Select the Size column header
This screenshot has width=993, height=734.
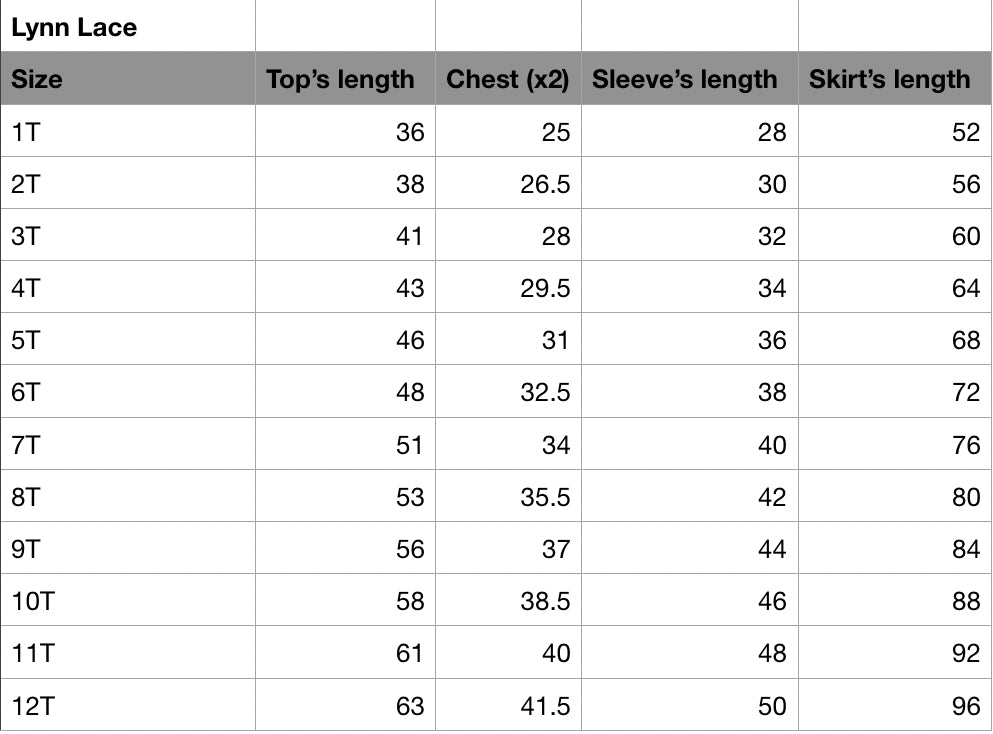(x=37, y=79)
